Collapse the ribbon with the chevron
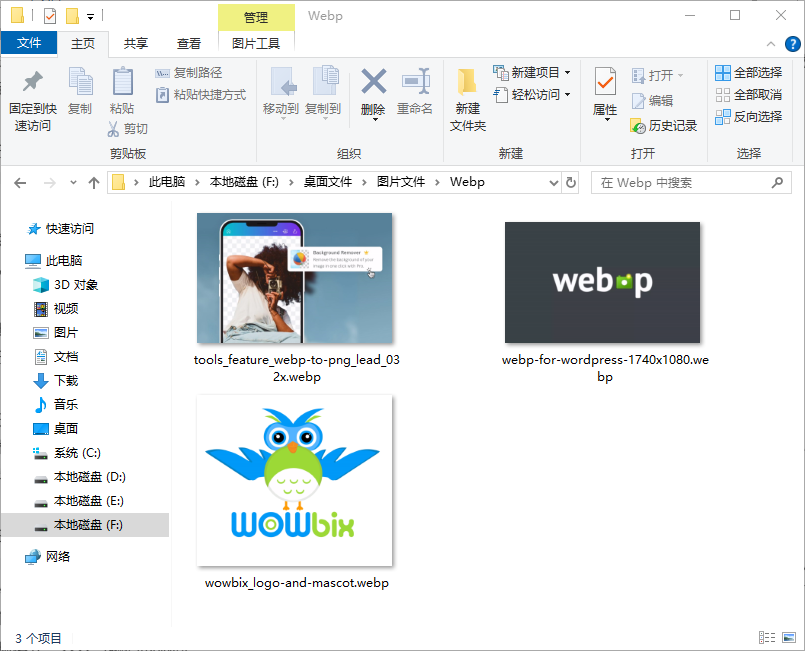Image resolution: width=805 pixels, height=651 pixels. click(771, 44)
